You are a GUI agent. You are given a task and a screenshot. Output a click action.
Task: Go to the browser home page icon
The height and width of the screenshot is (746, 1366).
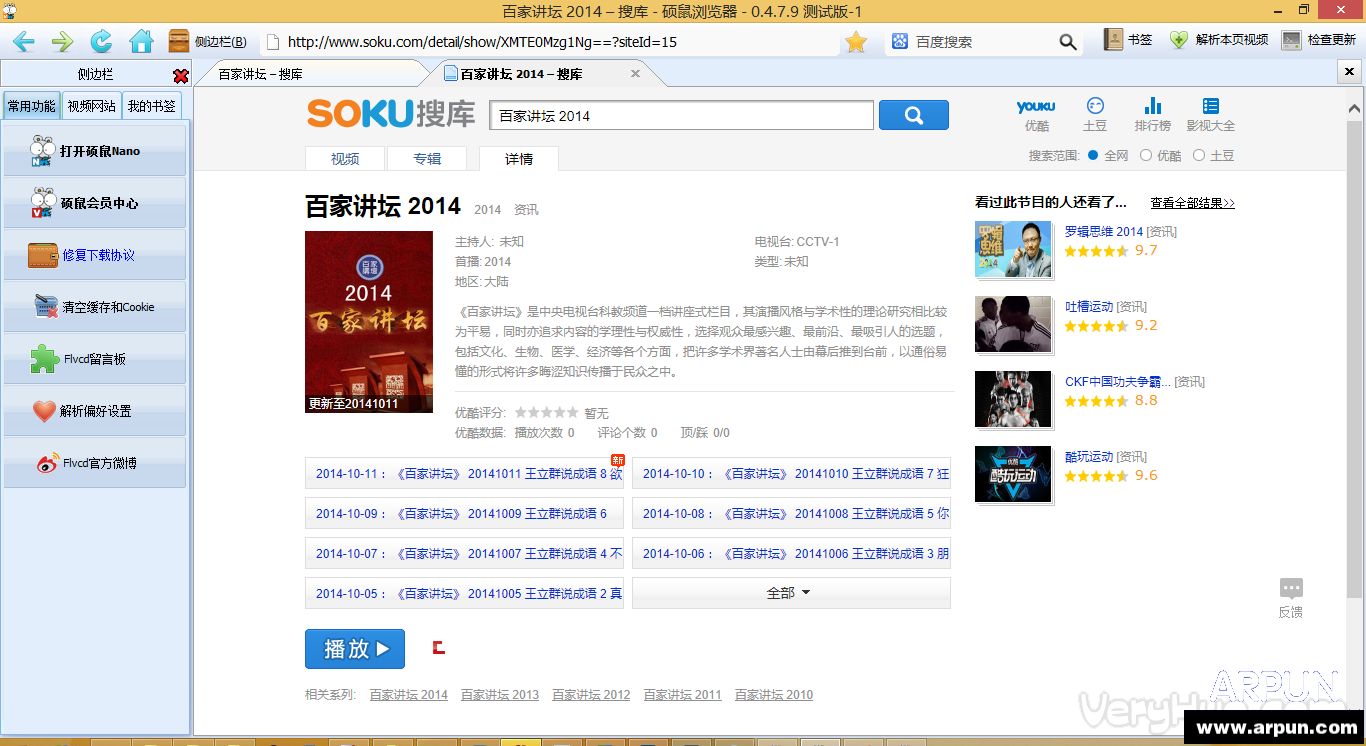pyautogui.click(x=141, y=41)
